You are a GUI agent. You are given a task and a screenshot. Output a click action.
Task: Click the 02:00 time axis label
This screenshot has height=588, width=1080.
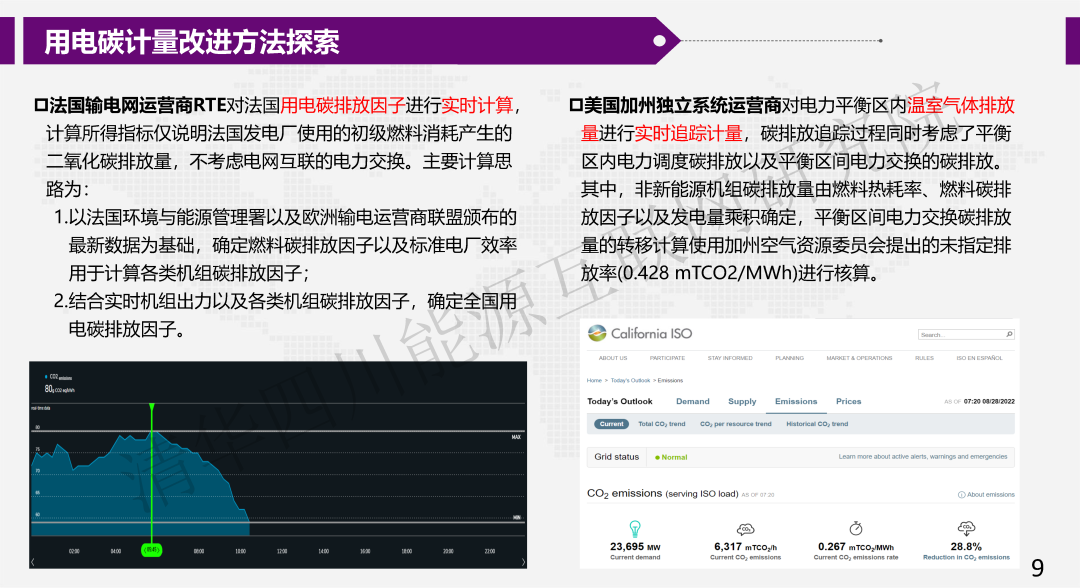click(74, 552)
